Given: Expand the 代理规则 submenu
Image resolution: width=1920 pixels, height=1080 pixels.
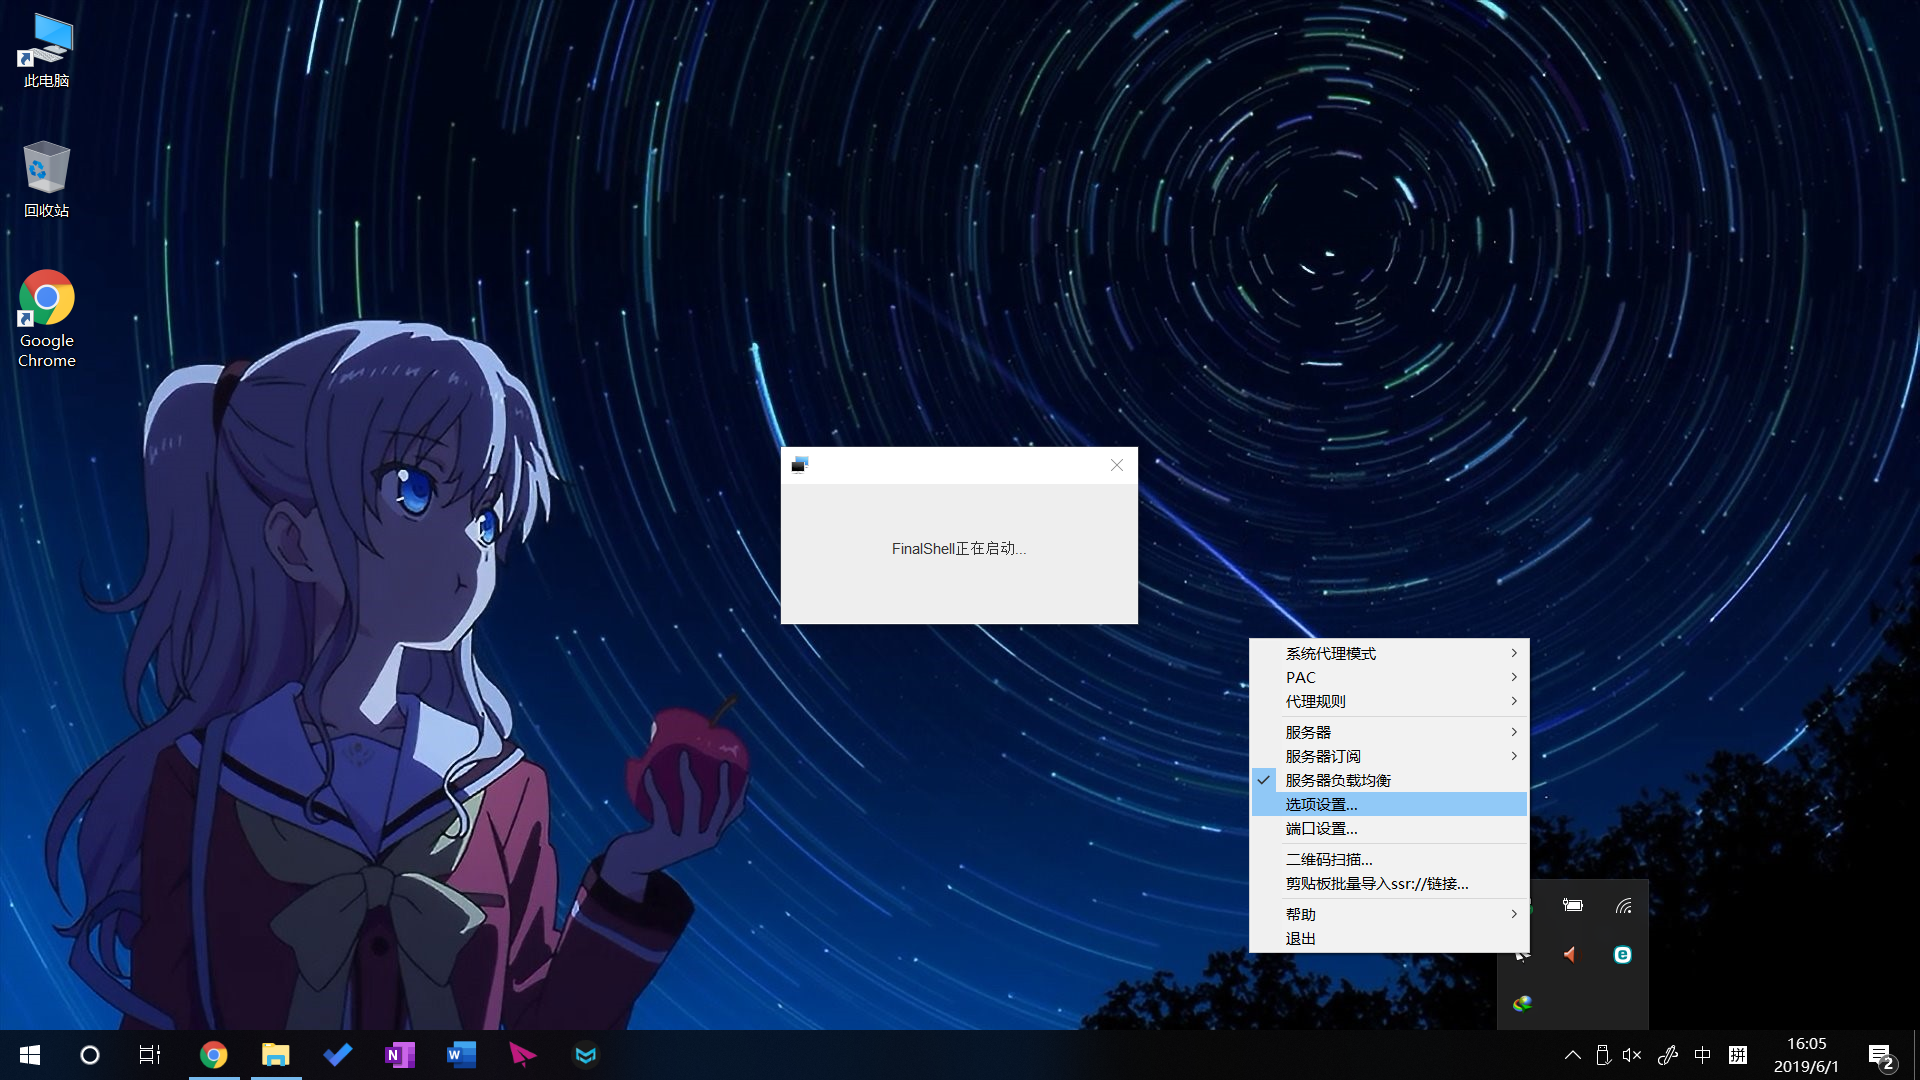Looking at the screenshot, I should pos(1390,701).
